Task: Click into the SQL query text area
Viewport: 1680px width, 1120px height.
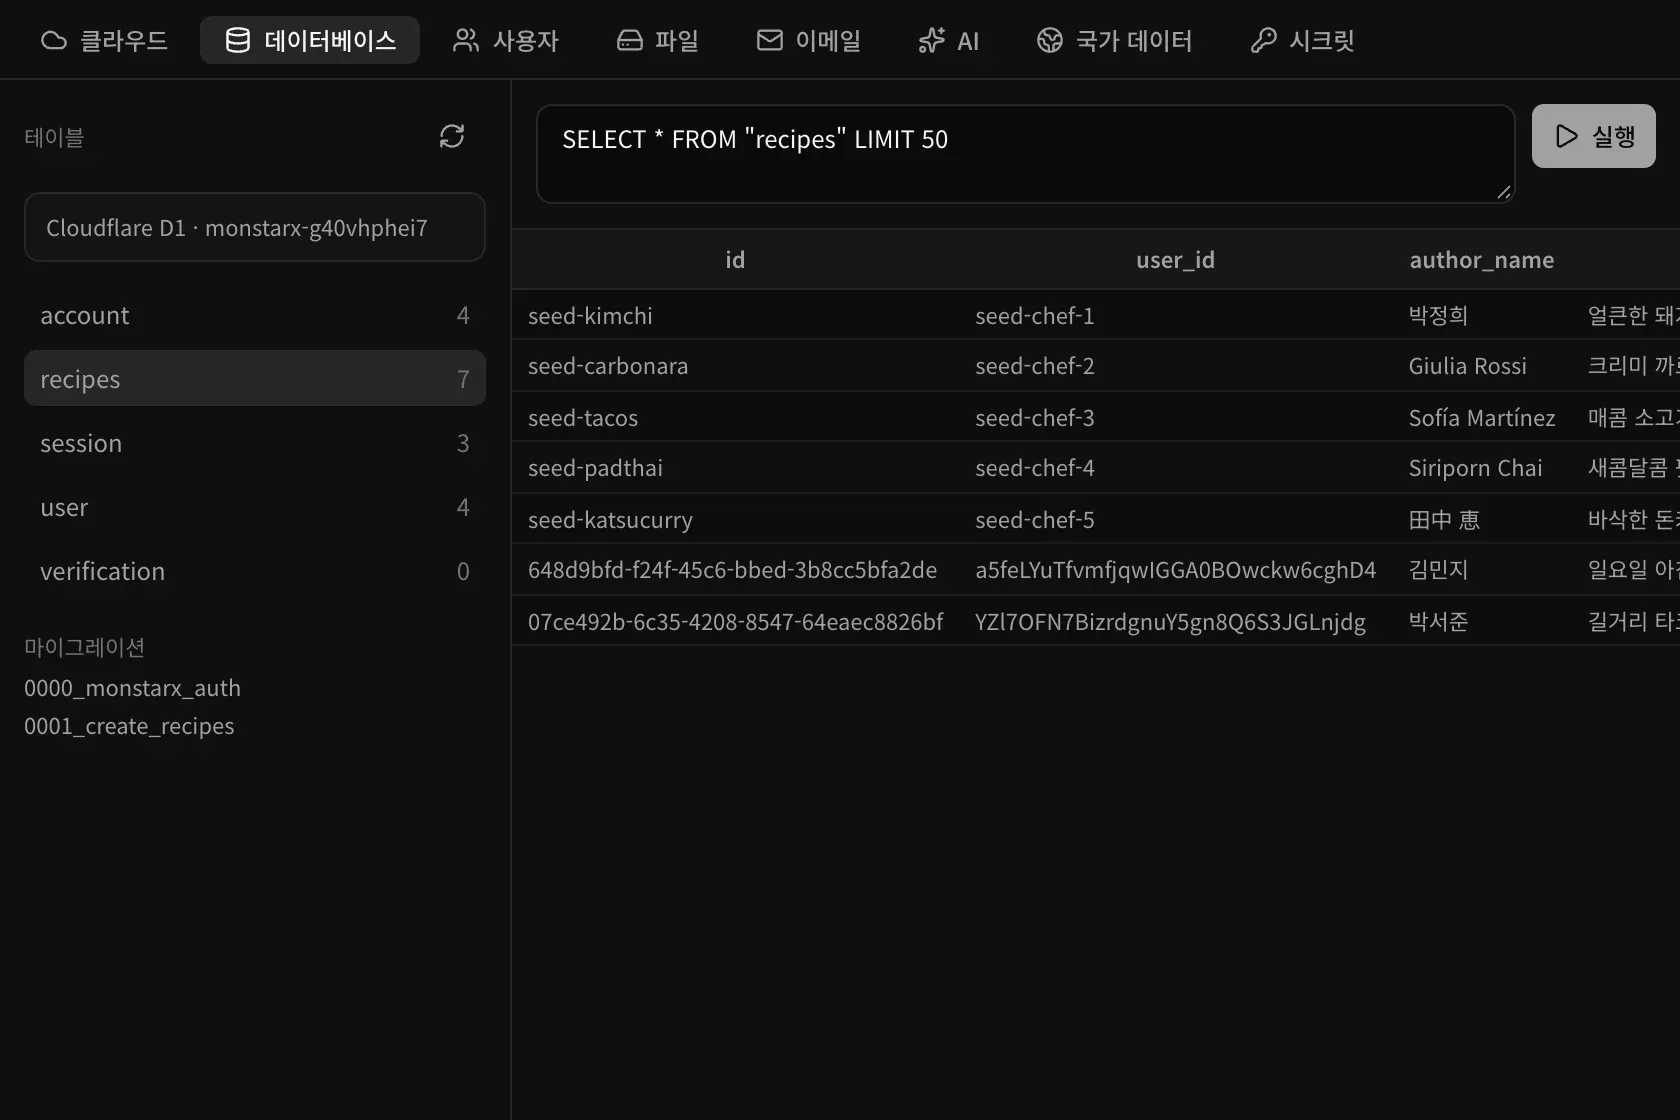Action: click(1026, 154)
